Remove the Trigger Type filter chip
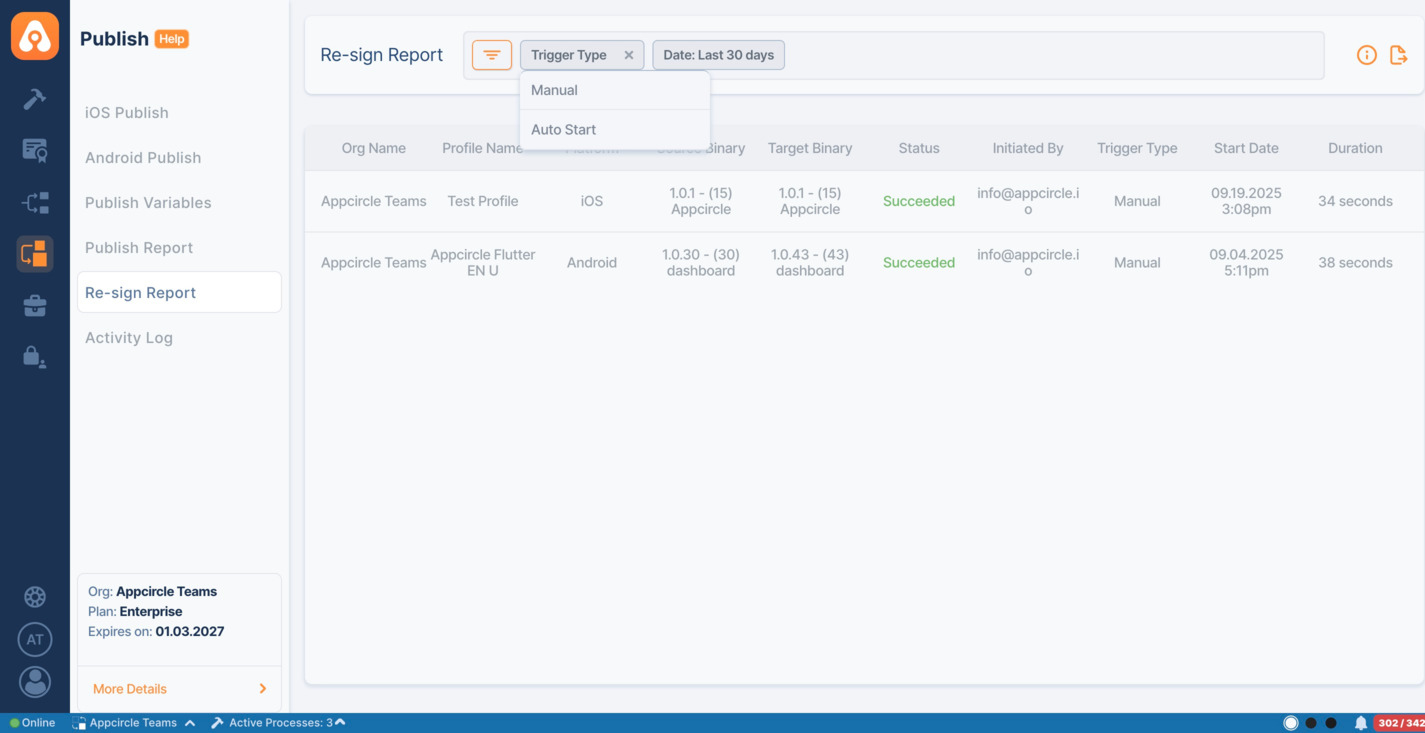Viewport: 1425px width, 733px height. (629, 55)
